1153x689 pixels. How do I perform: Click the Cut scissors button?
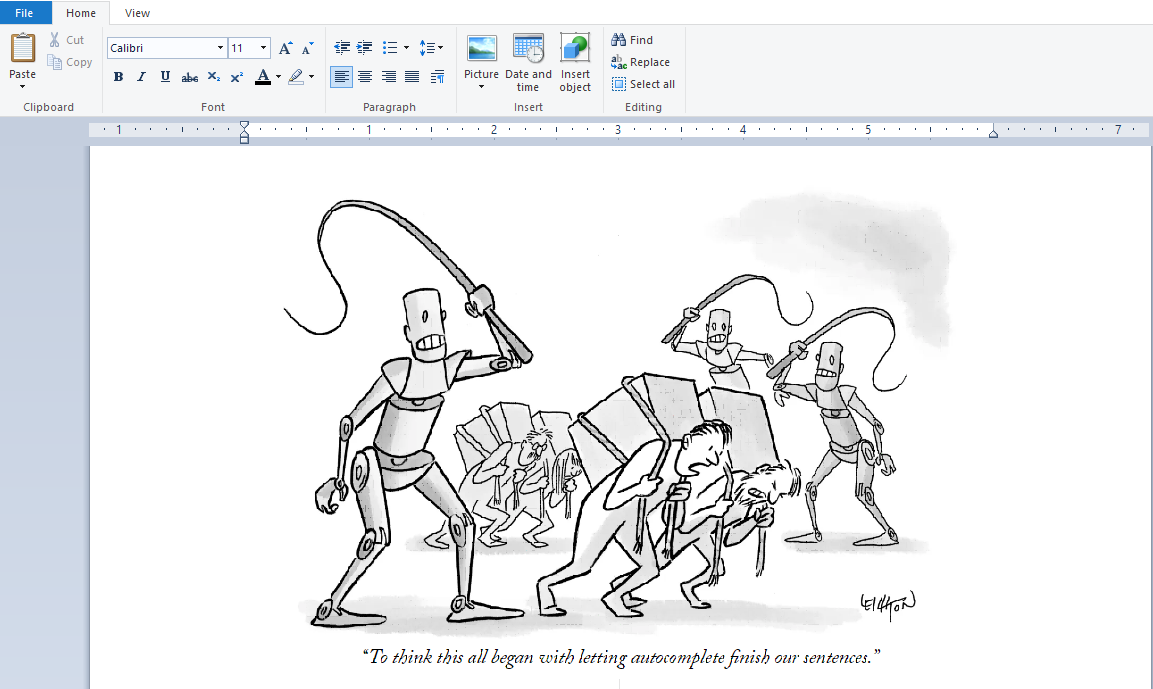pyautogui.click(x=66, y=40)
